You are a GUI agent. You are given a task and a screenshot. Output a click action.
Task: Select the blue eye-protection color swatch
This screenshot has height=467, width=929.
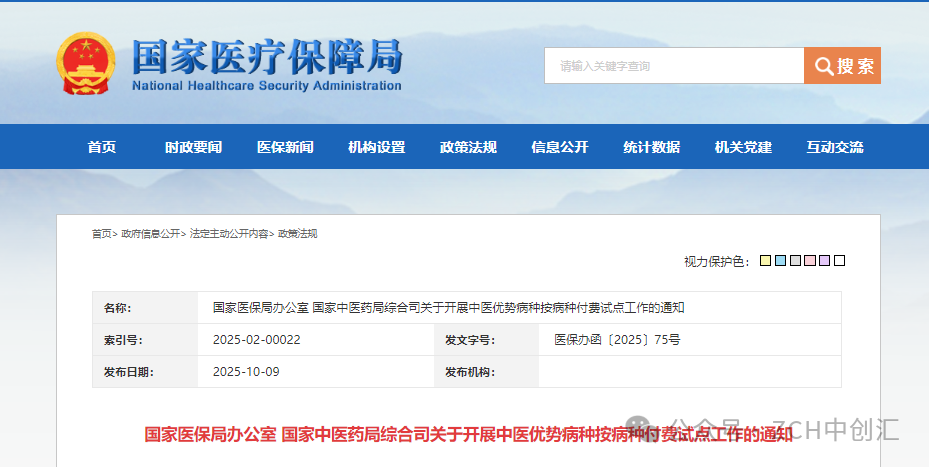pyautogui.click(x=780, y=261)
